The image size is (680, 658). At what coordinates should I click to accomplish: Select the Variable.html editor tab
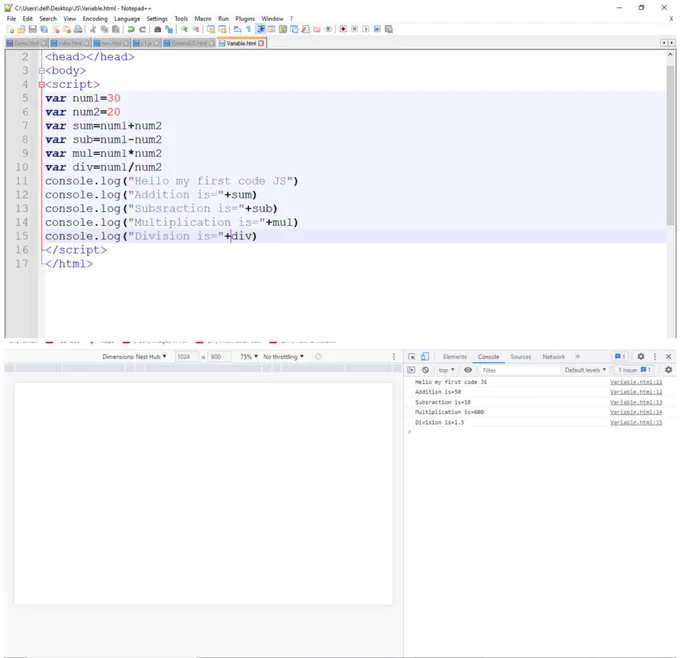[x=241, y=43]
